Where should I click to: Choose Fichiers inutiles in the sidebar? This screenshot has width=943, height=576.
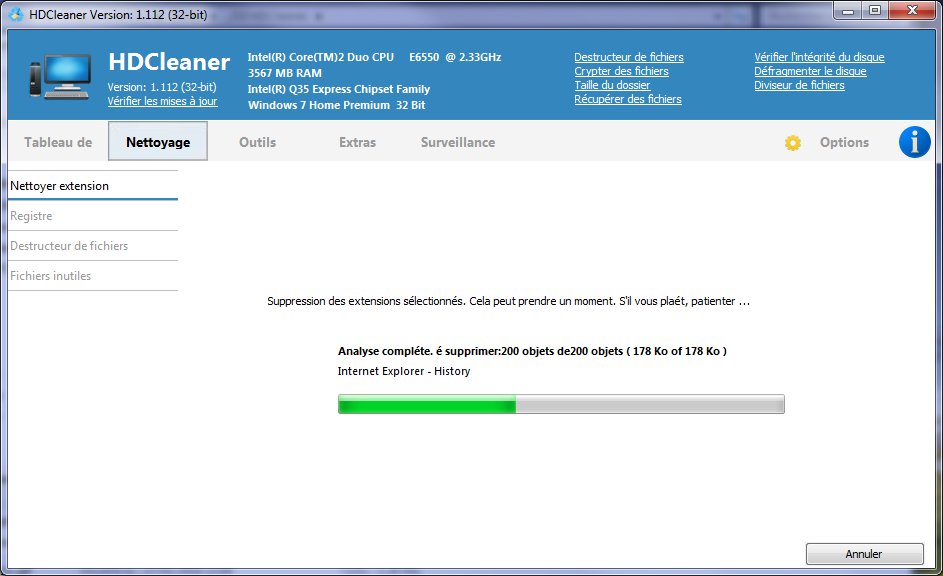pos(93,276)
